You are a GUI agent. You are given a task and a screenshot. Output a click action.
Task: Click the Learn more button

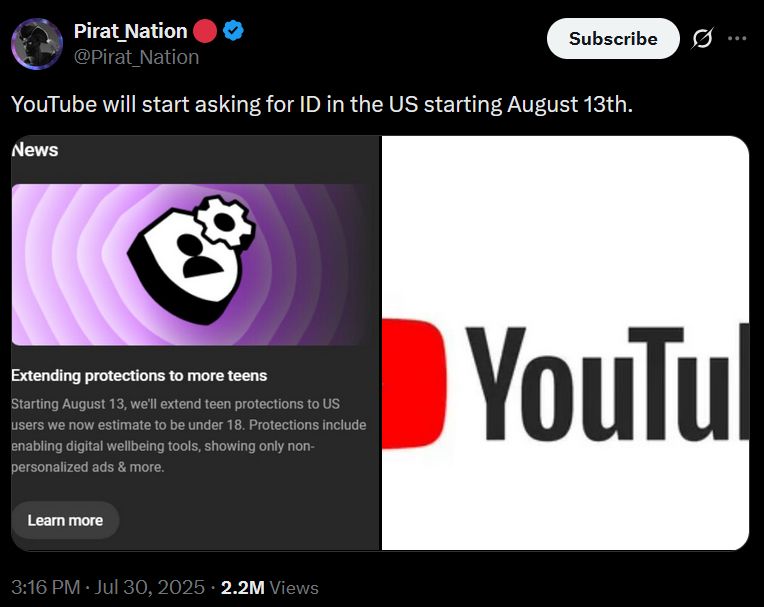(x=65, y=520)
